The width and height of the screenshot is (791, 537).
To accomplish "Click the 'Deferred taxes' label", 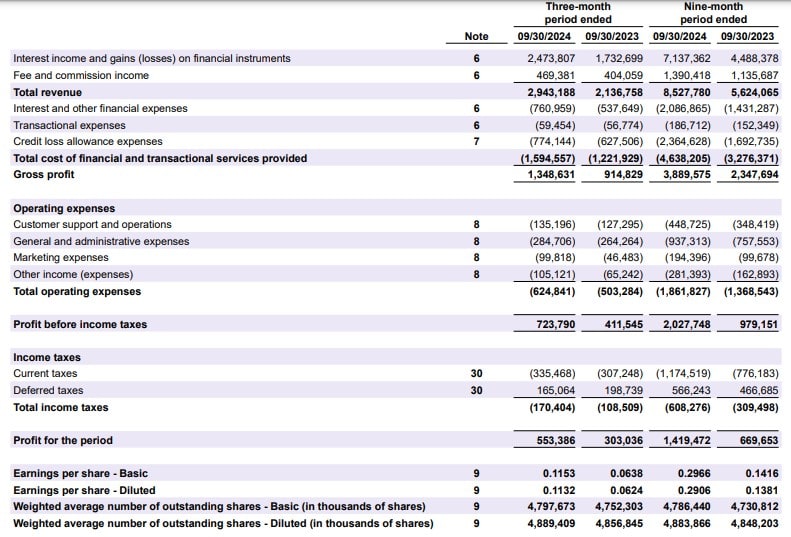I will click(48, 391).
